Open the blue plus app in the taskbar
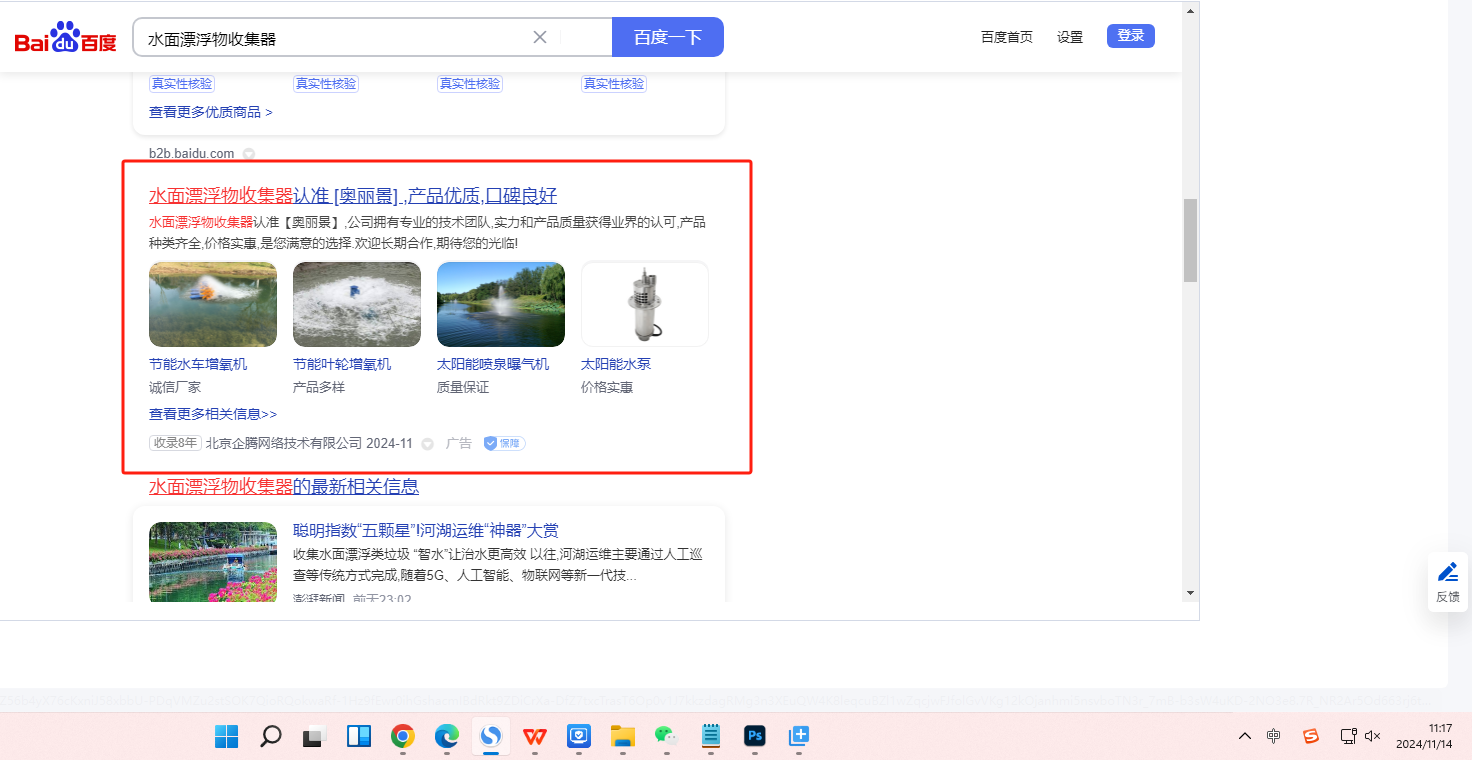 coord(799,737)
